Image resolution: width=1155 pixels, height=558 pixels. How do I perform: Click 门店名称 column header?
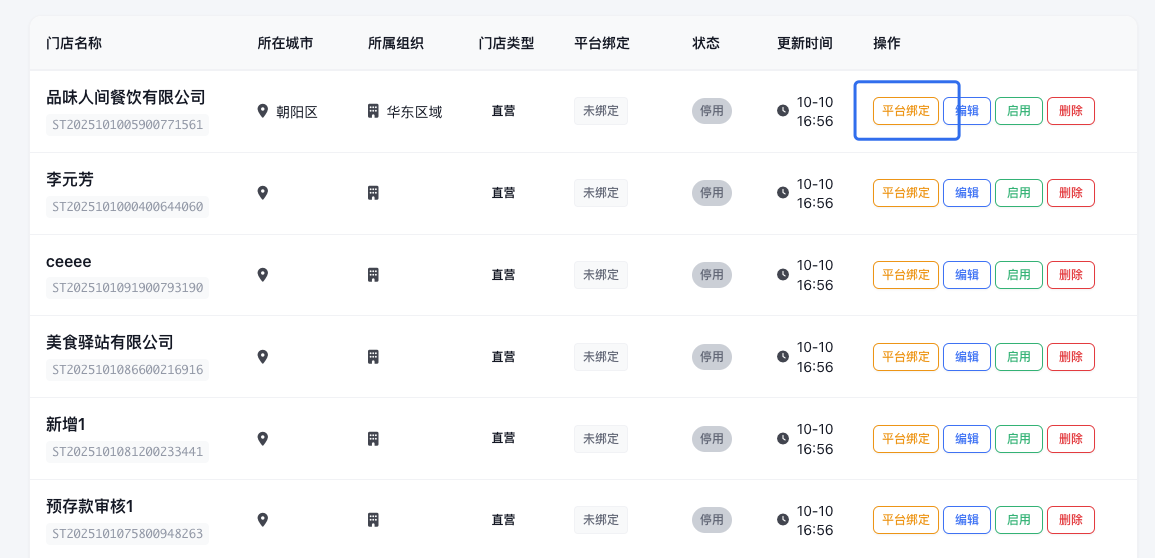(x=74, y=44)
